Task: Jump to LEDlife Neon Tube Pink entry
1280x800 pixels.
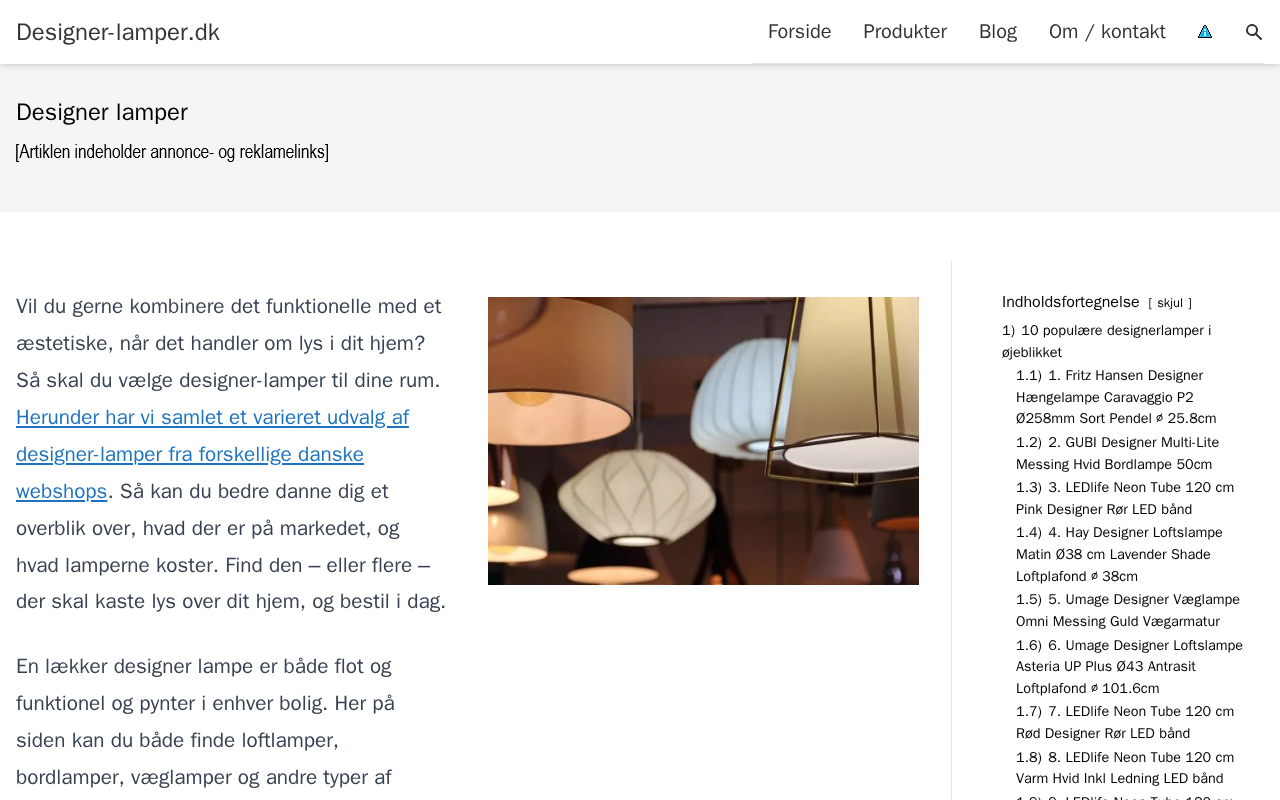Action: pyautogui.click(x=1125, y=498)
